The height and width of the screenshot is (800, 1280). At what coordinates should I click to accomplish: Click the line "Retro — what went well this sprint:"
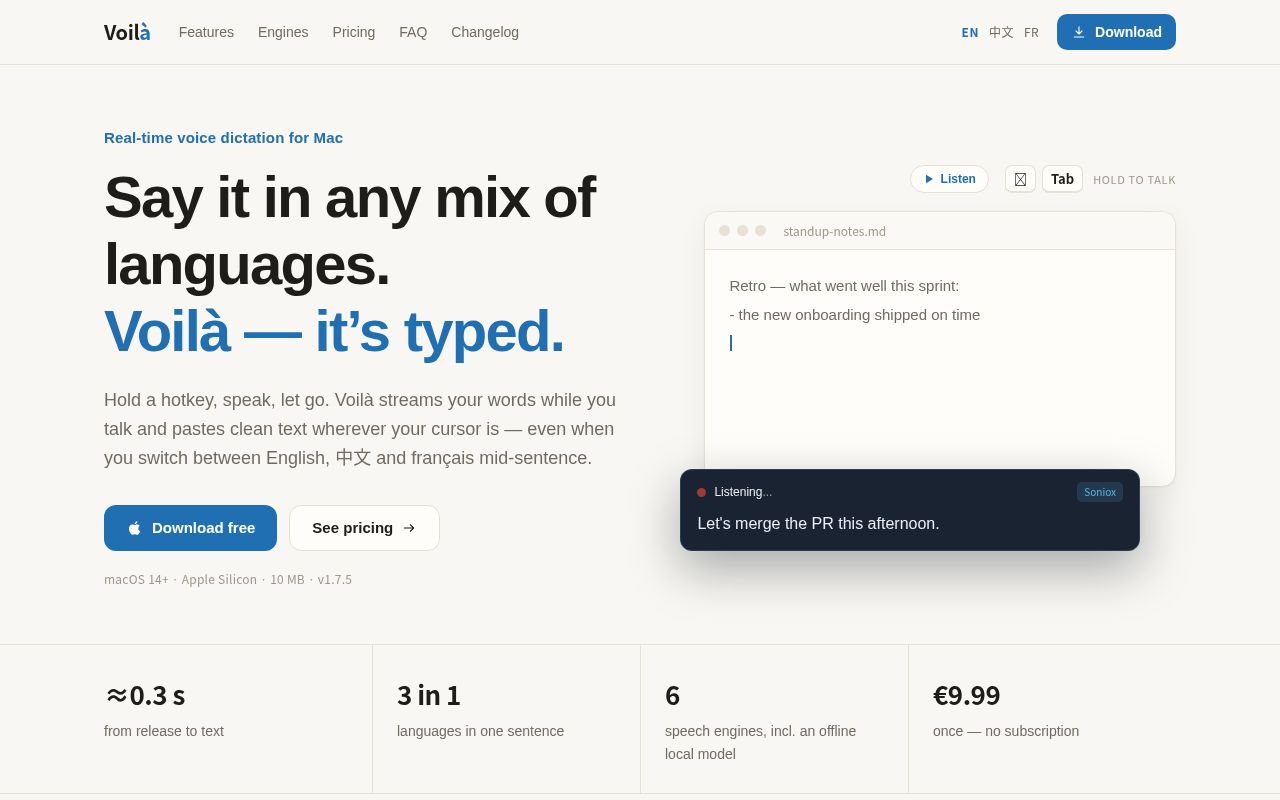coord(844,286)
